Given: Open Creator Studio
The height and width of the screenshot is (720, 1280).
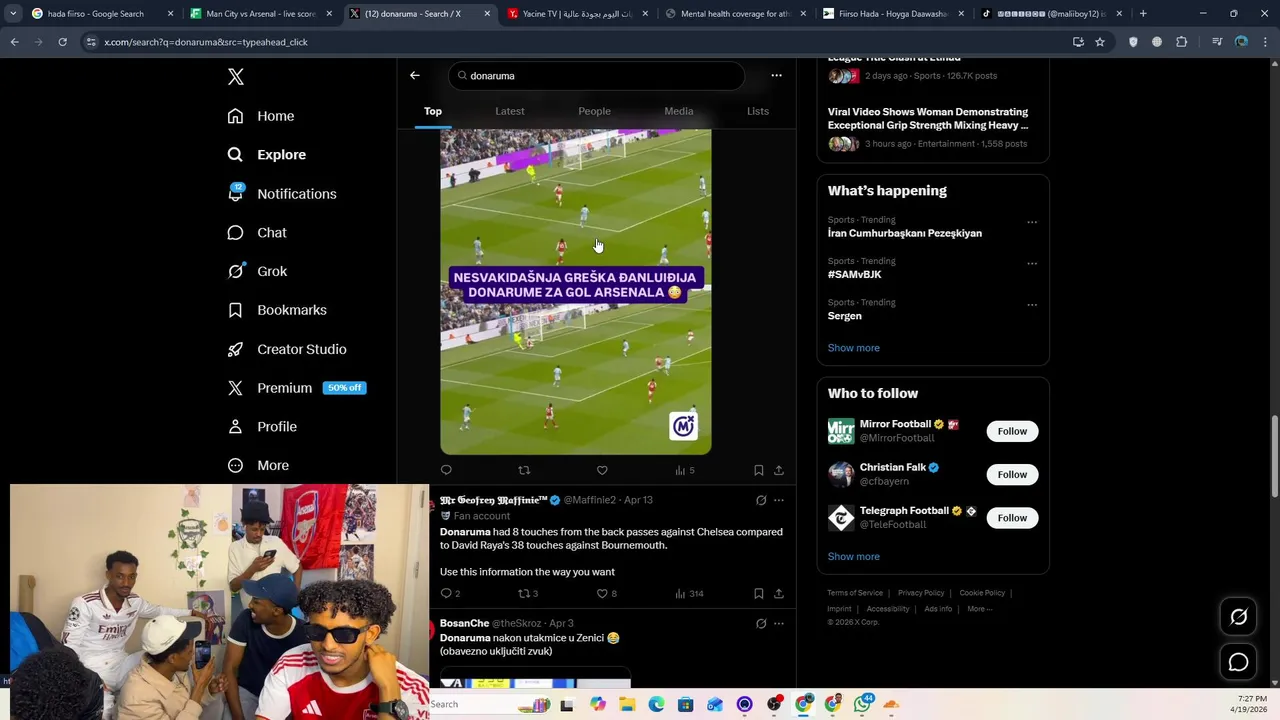Looking at the screenshot, I should point(287,349).
